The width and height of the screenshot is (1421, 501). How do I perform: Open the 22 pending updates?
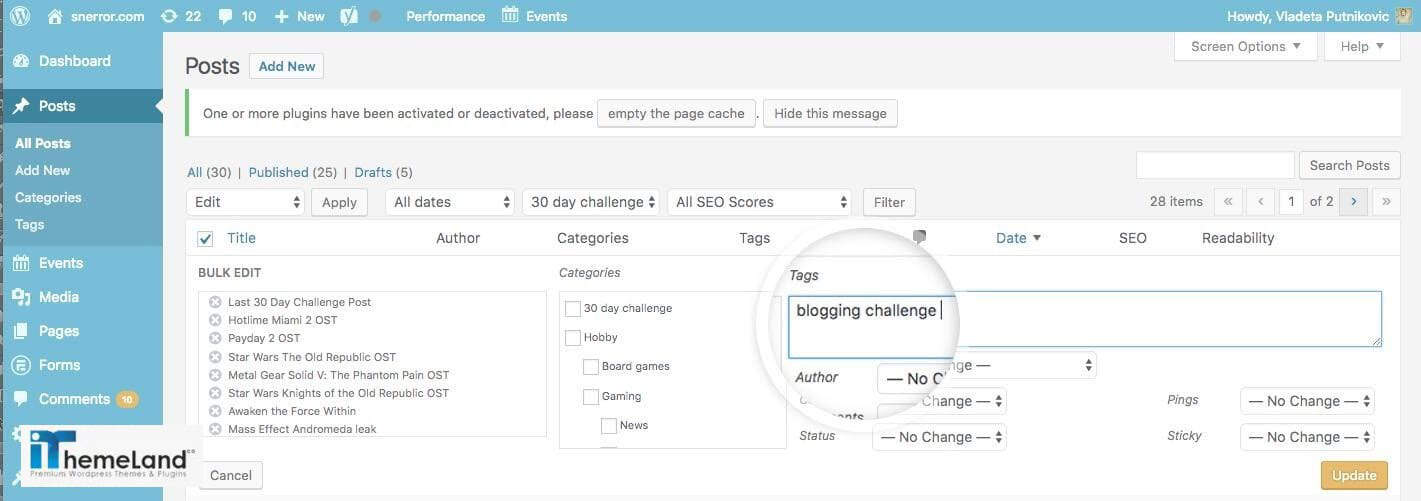(181, 16)
